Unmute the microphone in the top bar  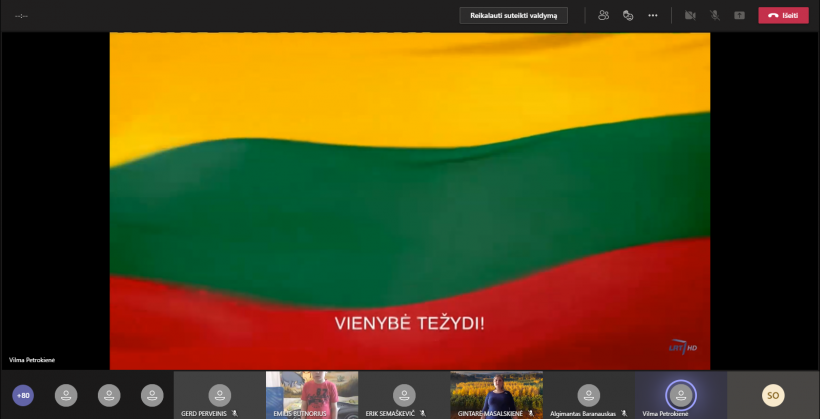point(715,15)
